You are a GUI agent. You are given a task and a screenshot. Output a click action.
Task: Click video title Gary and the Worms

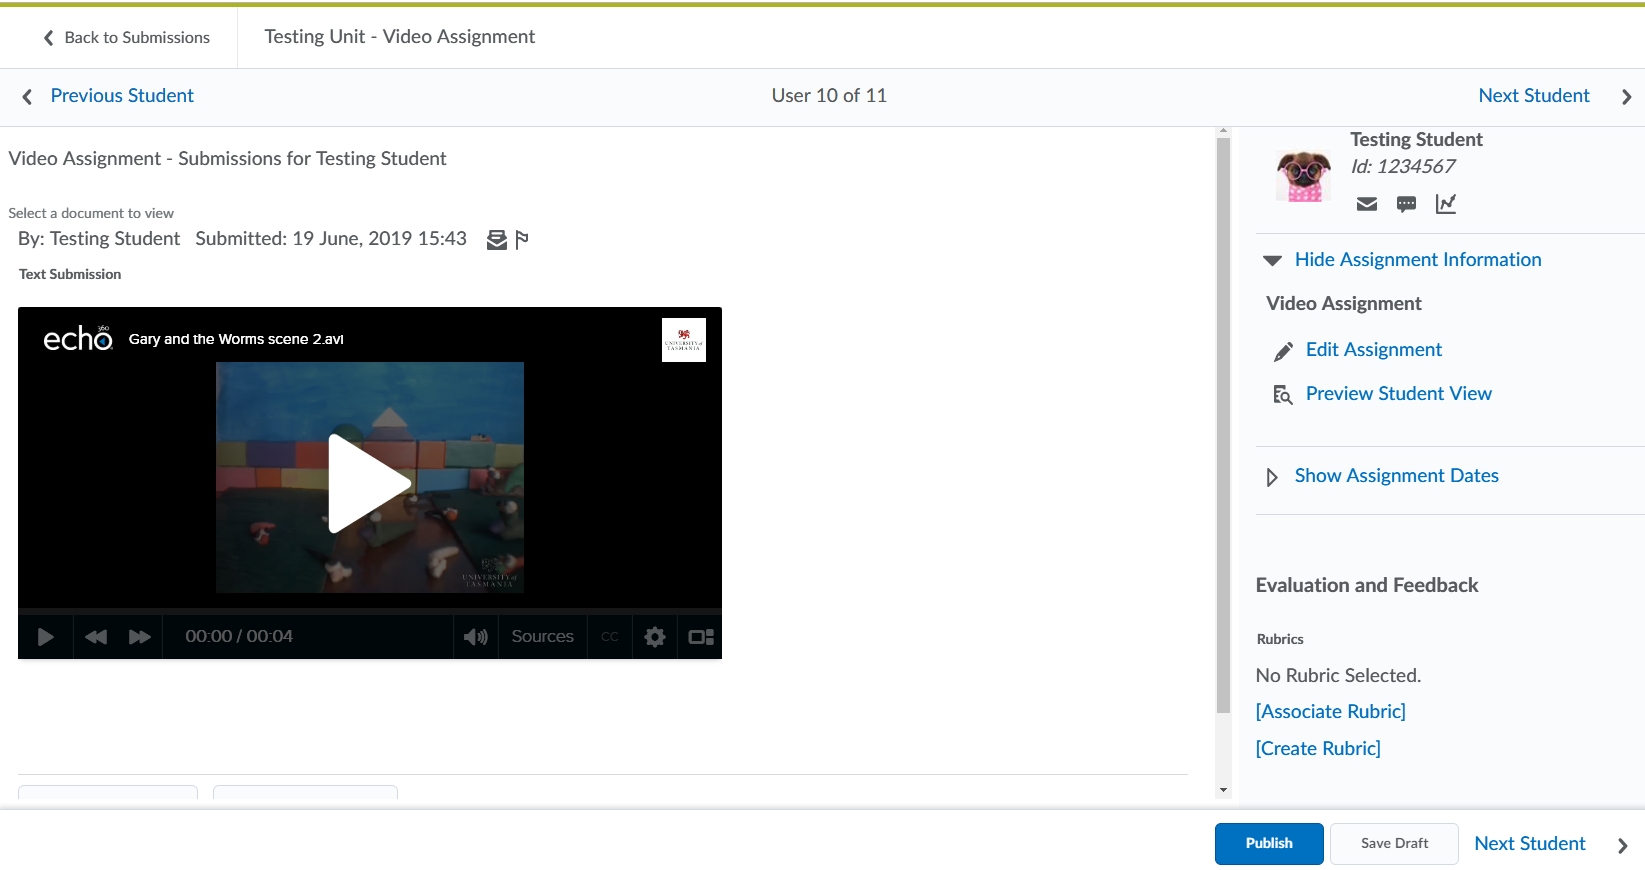236,339
